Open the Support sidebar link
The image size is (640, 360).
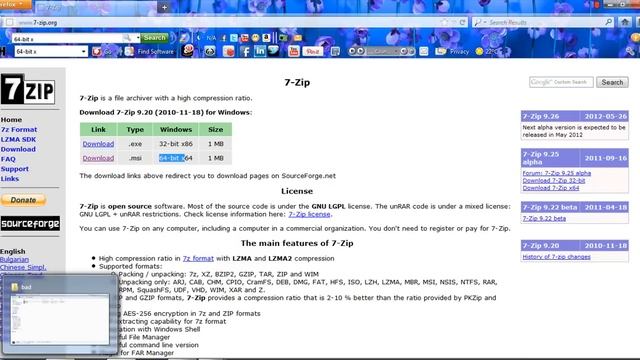coord(15,169)
